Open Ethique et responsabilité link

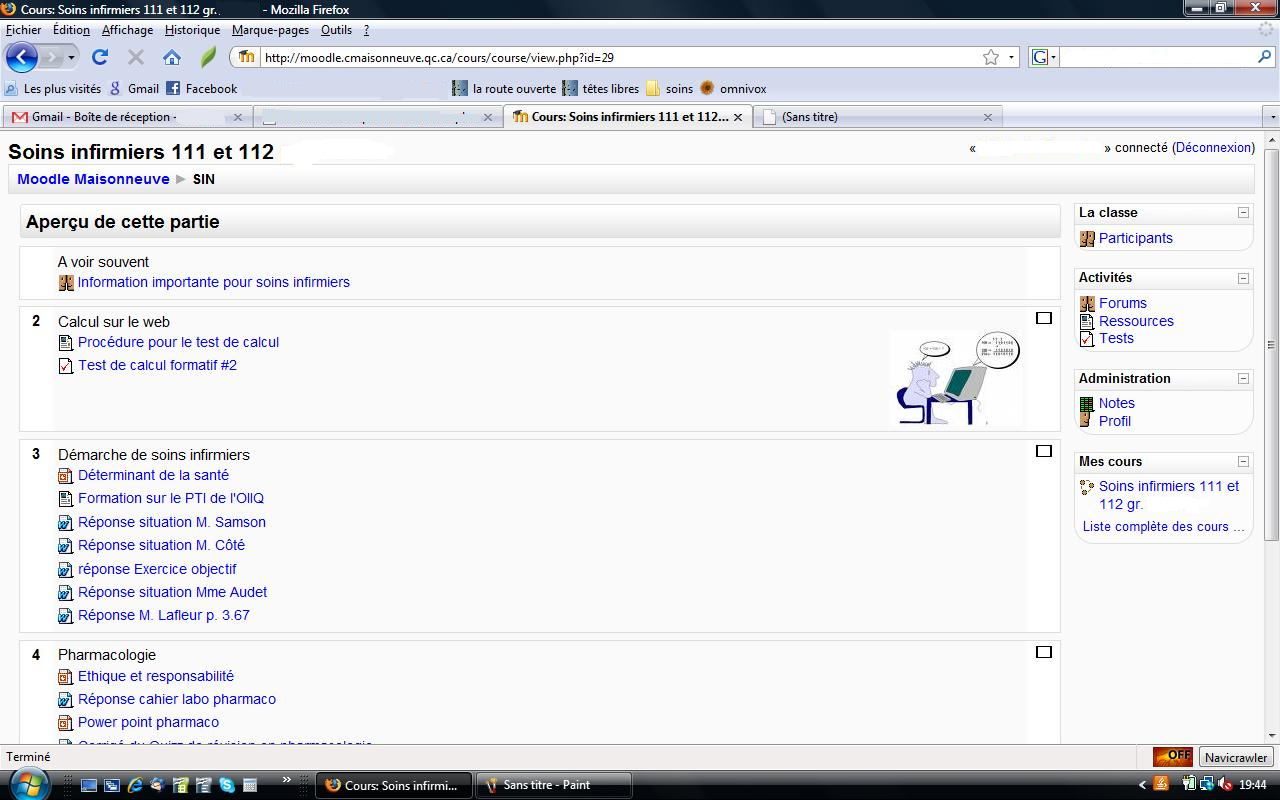(x=156, y=677)
